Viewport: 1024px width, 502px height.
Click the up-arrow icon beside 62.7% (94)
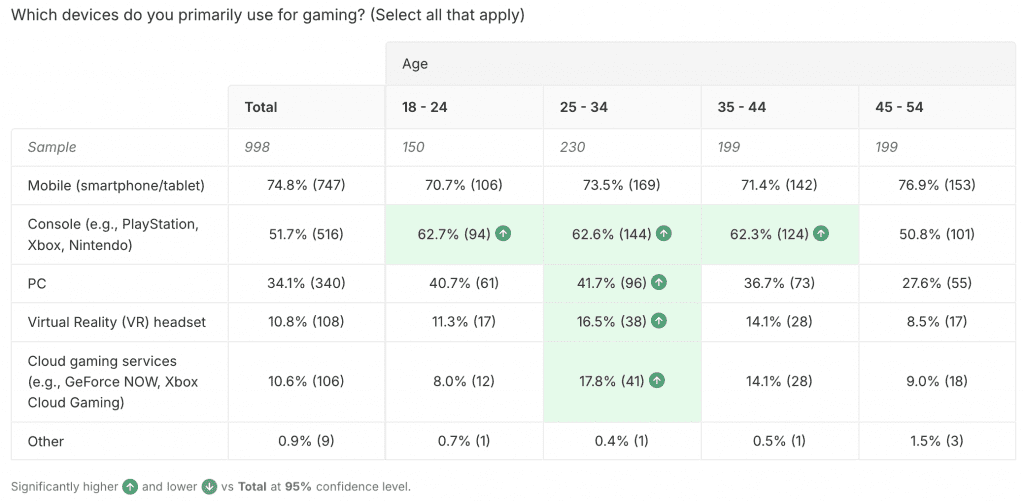503,234
